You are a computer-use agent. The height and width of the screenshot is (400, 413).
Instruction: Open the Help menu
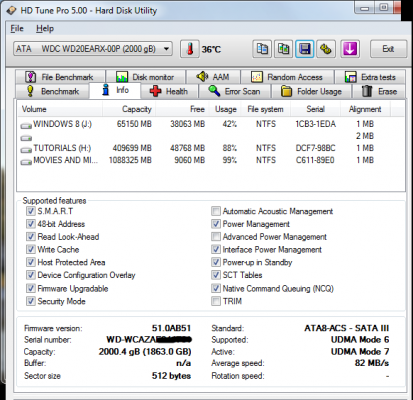pos(45,29)
